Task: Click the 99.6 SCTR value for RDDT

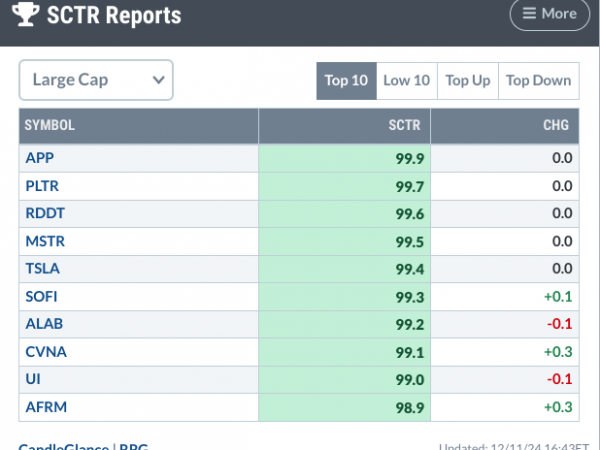Action: [x=410, y=214]
